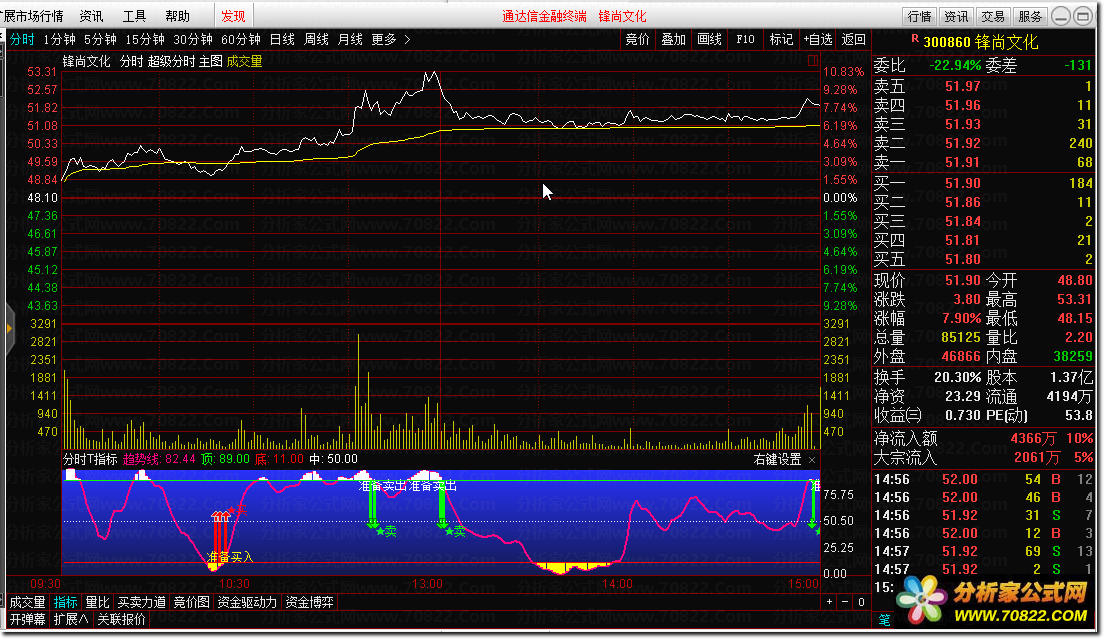The image size is (1106, 640).
Task: Click the plus button beside the bottom tabs
Action: pos(830,602)
